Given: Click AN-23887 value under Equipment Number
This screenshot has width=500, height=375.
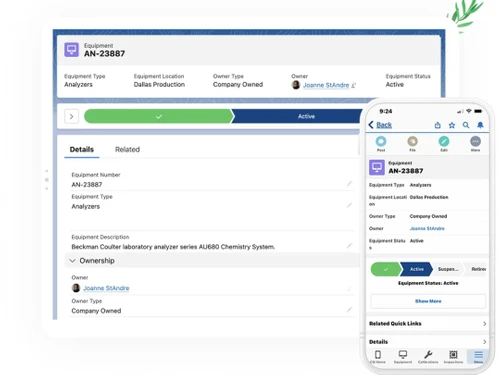Looking at the screenshot, I should [x=87, y=185].
